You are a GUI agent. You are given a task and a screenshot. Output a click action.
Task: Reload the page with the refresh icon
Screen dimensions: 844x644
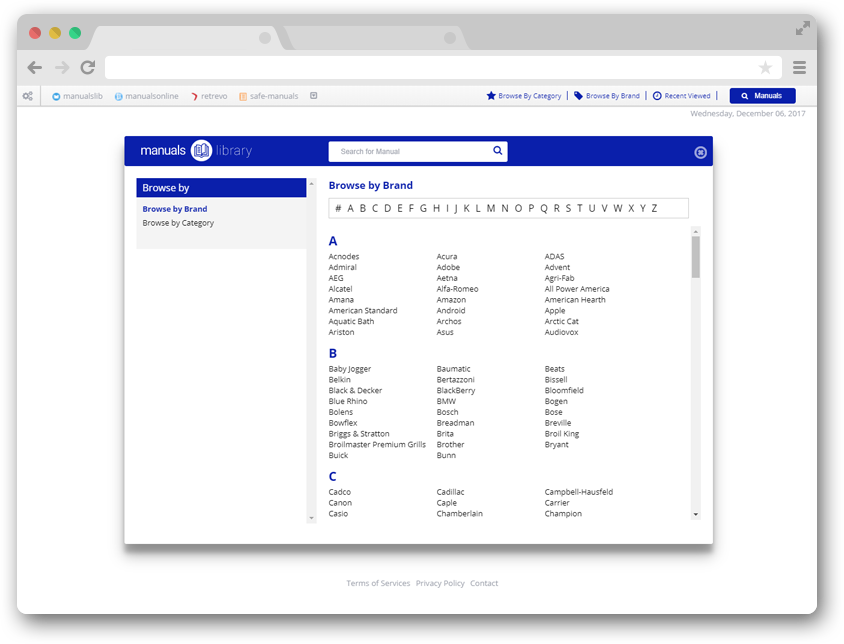(x=88, y=67)
